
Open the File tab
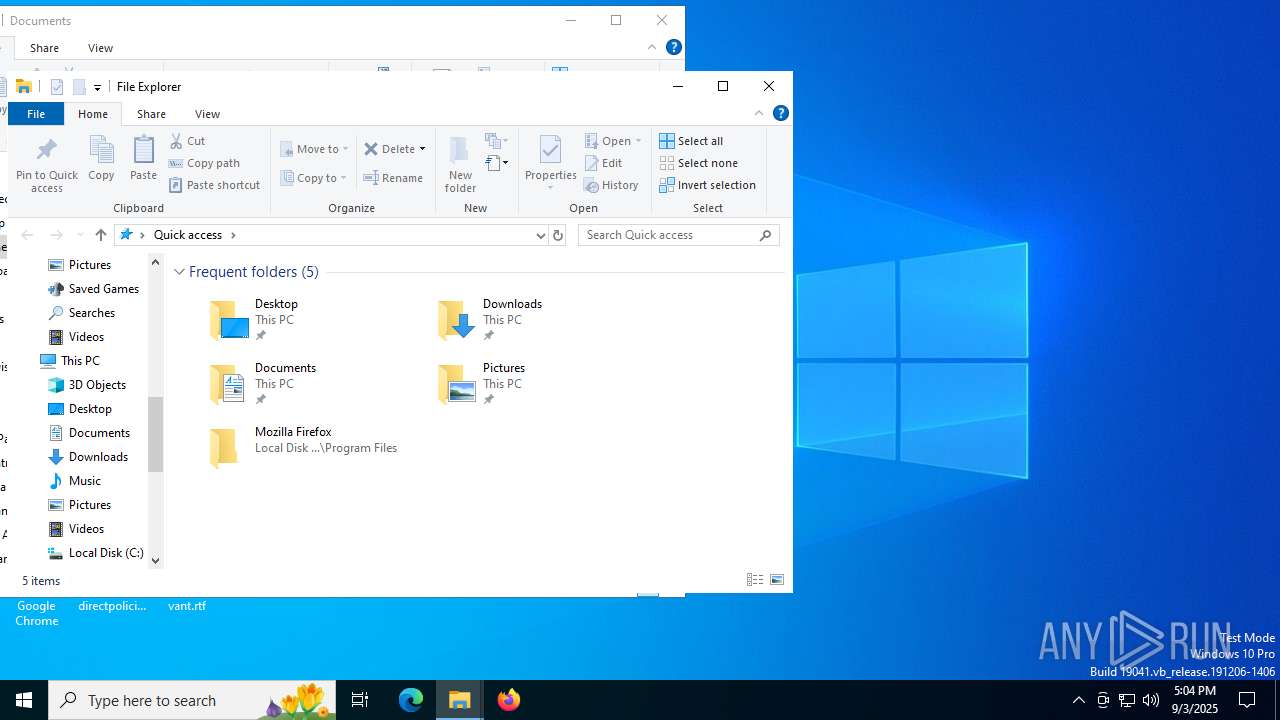coord(36,114)
